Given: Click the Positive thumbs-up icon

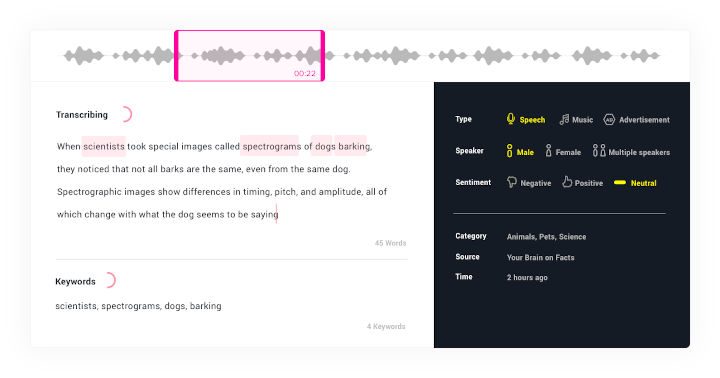Looking at the screenshot, I should click(567, 182).
